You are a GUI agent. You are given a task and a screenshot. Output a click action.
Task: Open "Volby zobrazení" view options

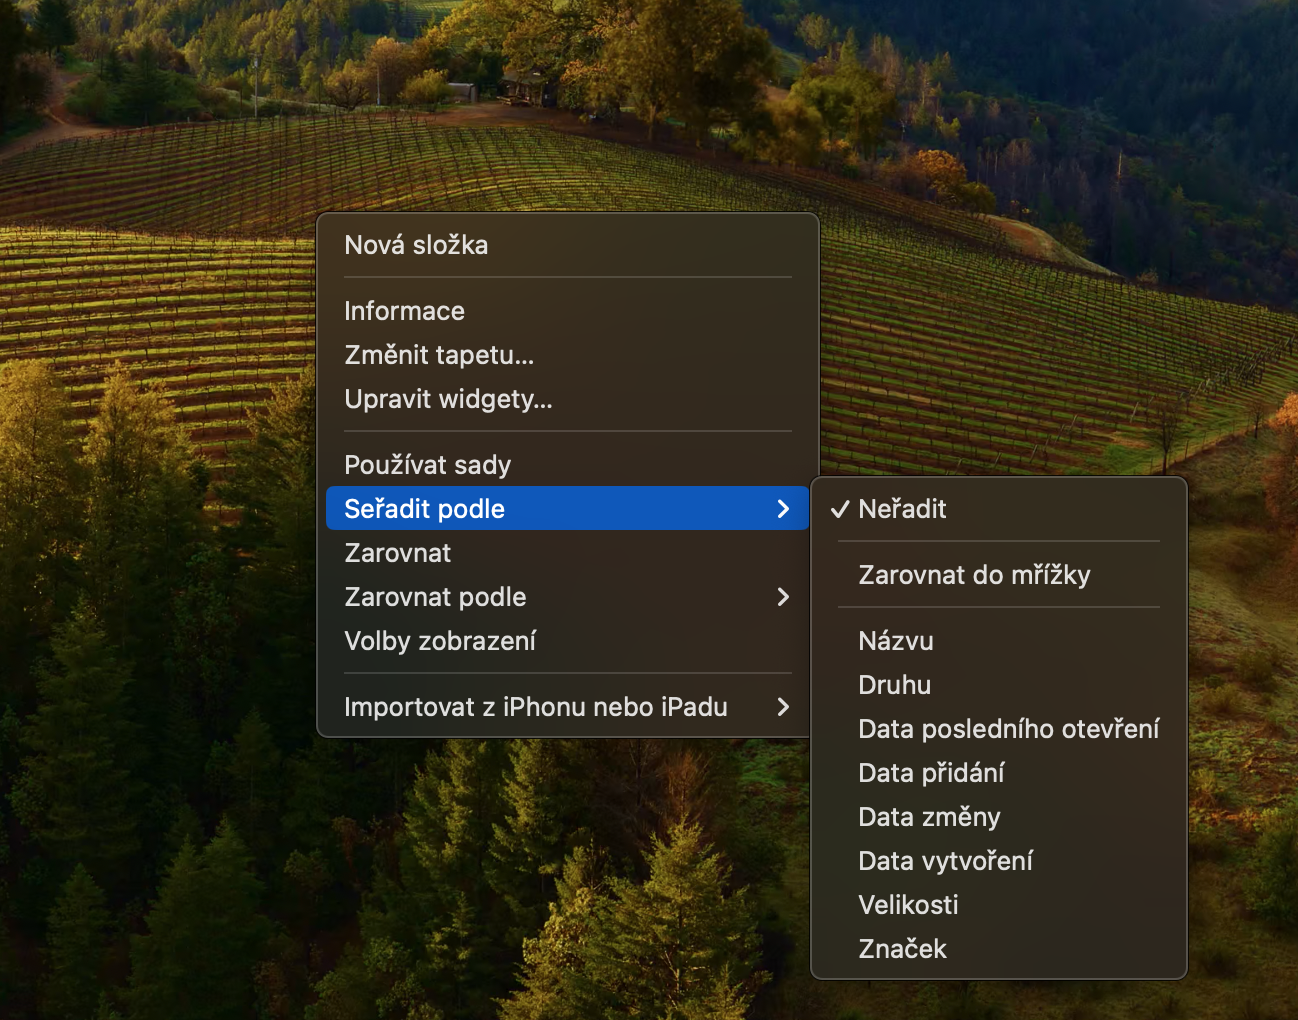440,641
